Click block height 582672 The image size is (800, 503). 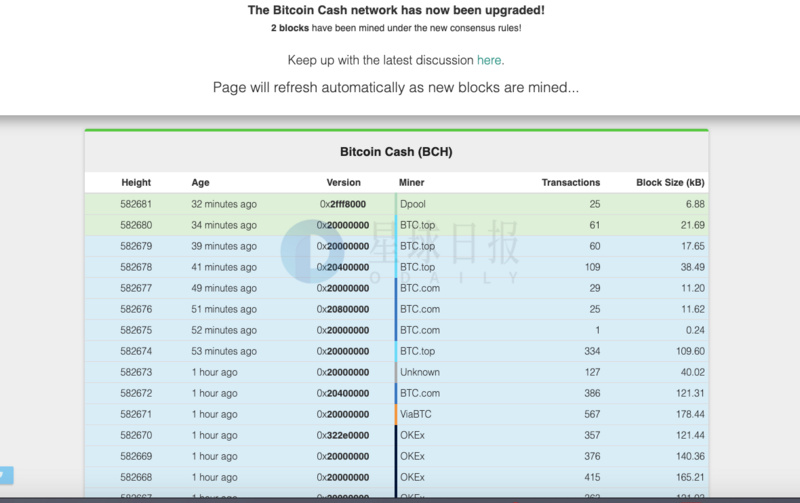[x=136, y=393]
